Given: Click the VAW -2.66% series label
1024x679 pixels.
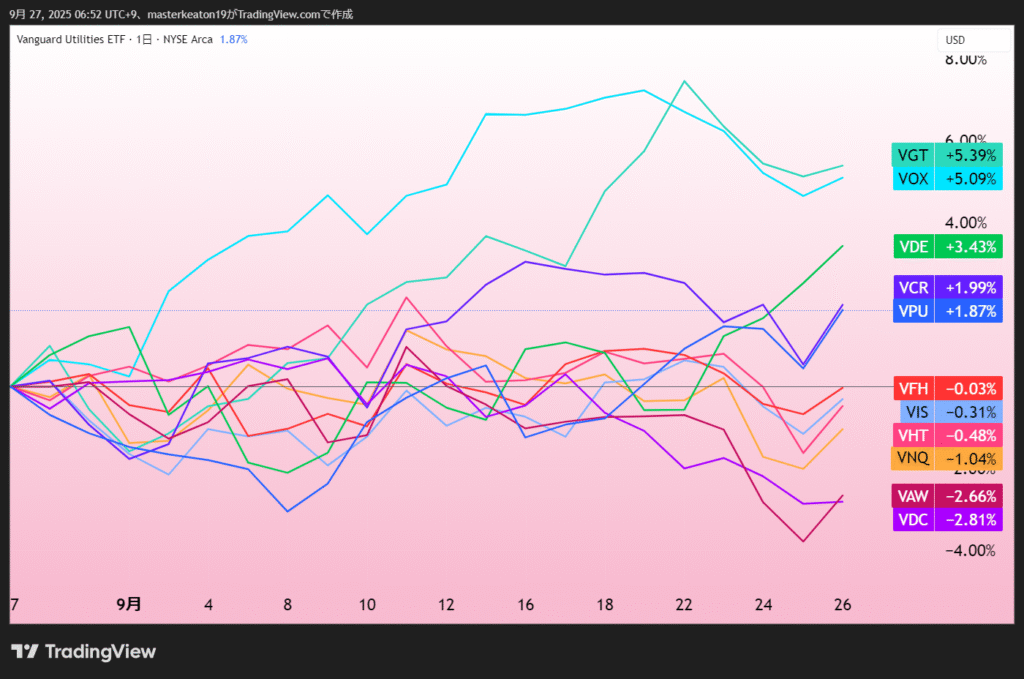Looking at the screenshot, I should click(946, 497).
